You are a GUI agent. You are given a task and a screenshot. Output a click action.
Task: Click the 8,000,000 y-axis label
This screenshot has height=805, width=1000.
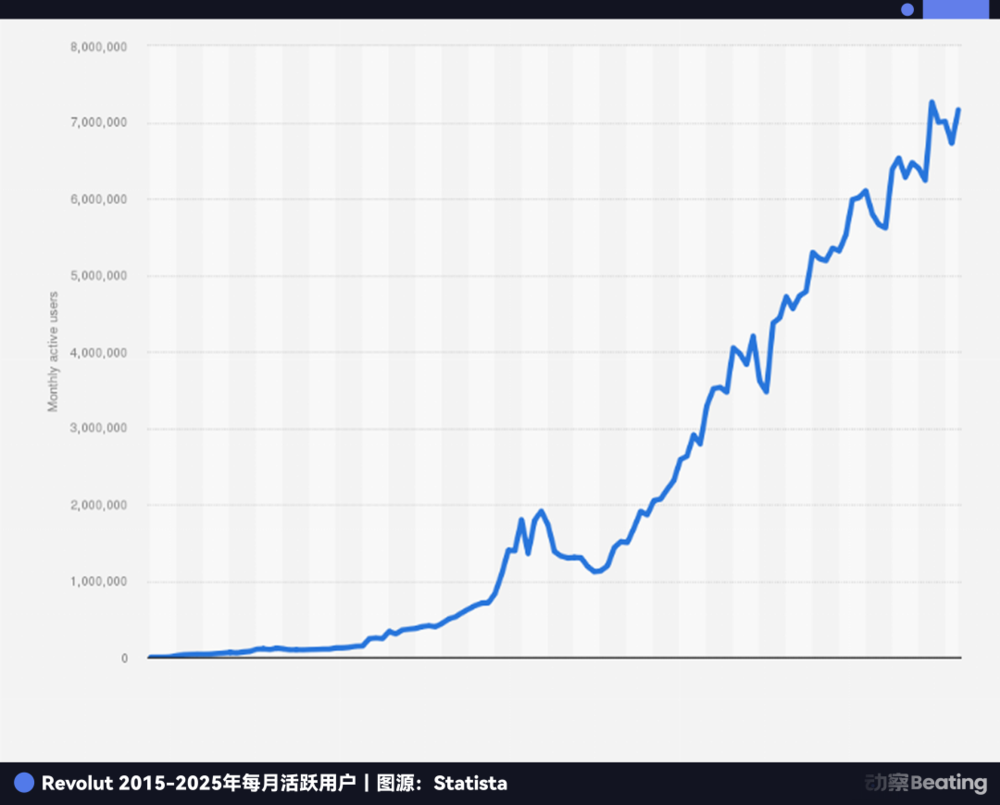click(98, 47)
